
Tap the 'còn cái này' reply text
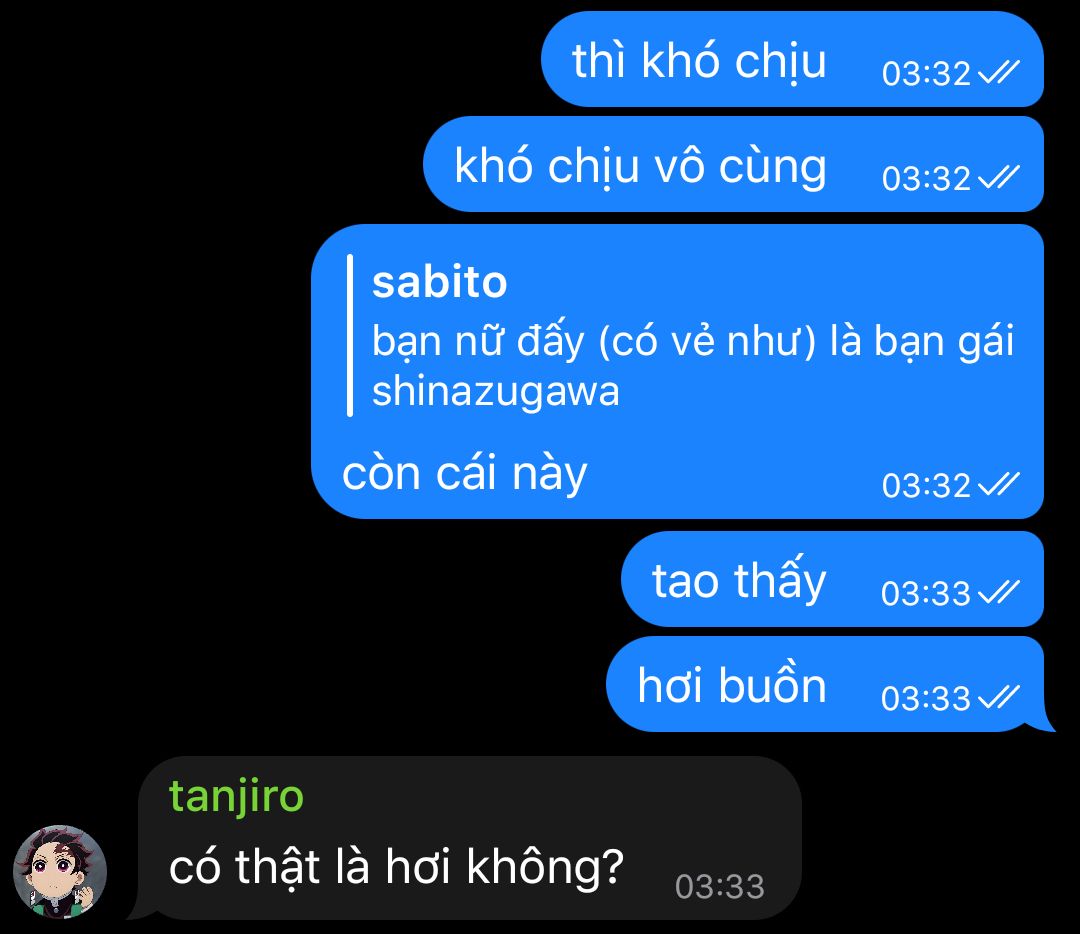pyautogui.click(x=464, y=473)
